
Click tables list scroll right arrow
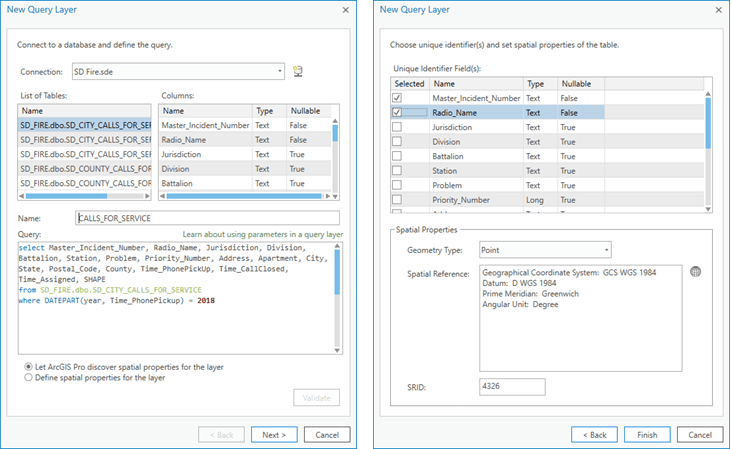pyautogui.click(x=148, y=196)
